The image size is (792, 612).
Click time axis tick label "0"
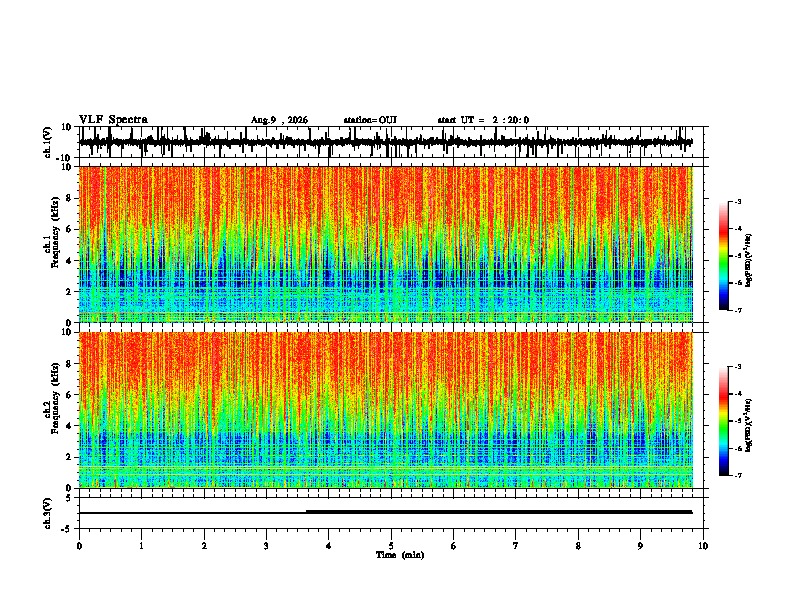(x=79, y=546)
